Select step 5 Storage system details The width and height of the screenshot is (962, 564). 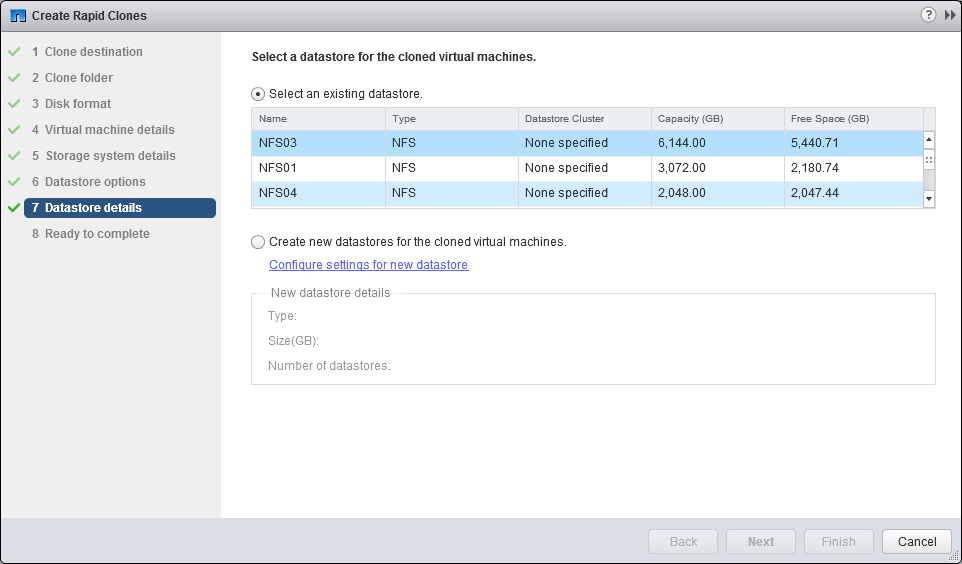coord(110,156)
